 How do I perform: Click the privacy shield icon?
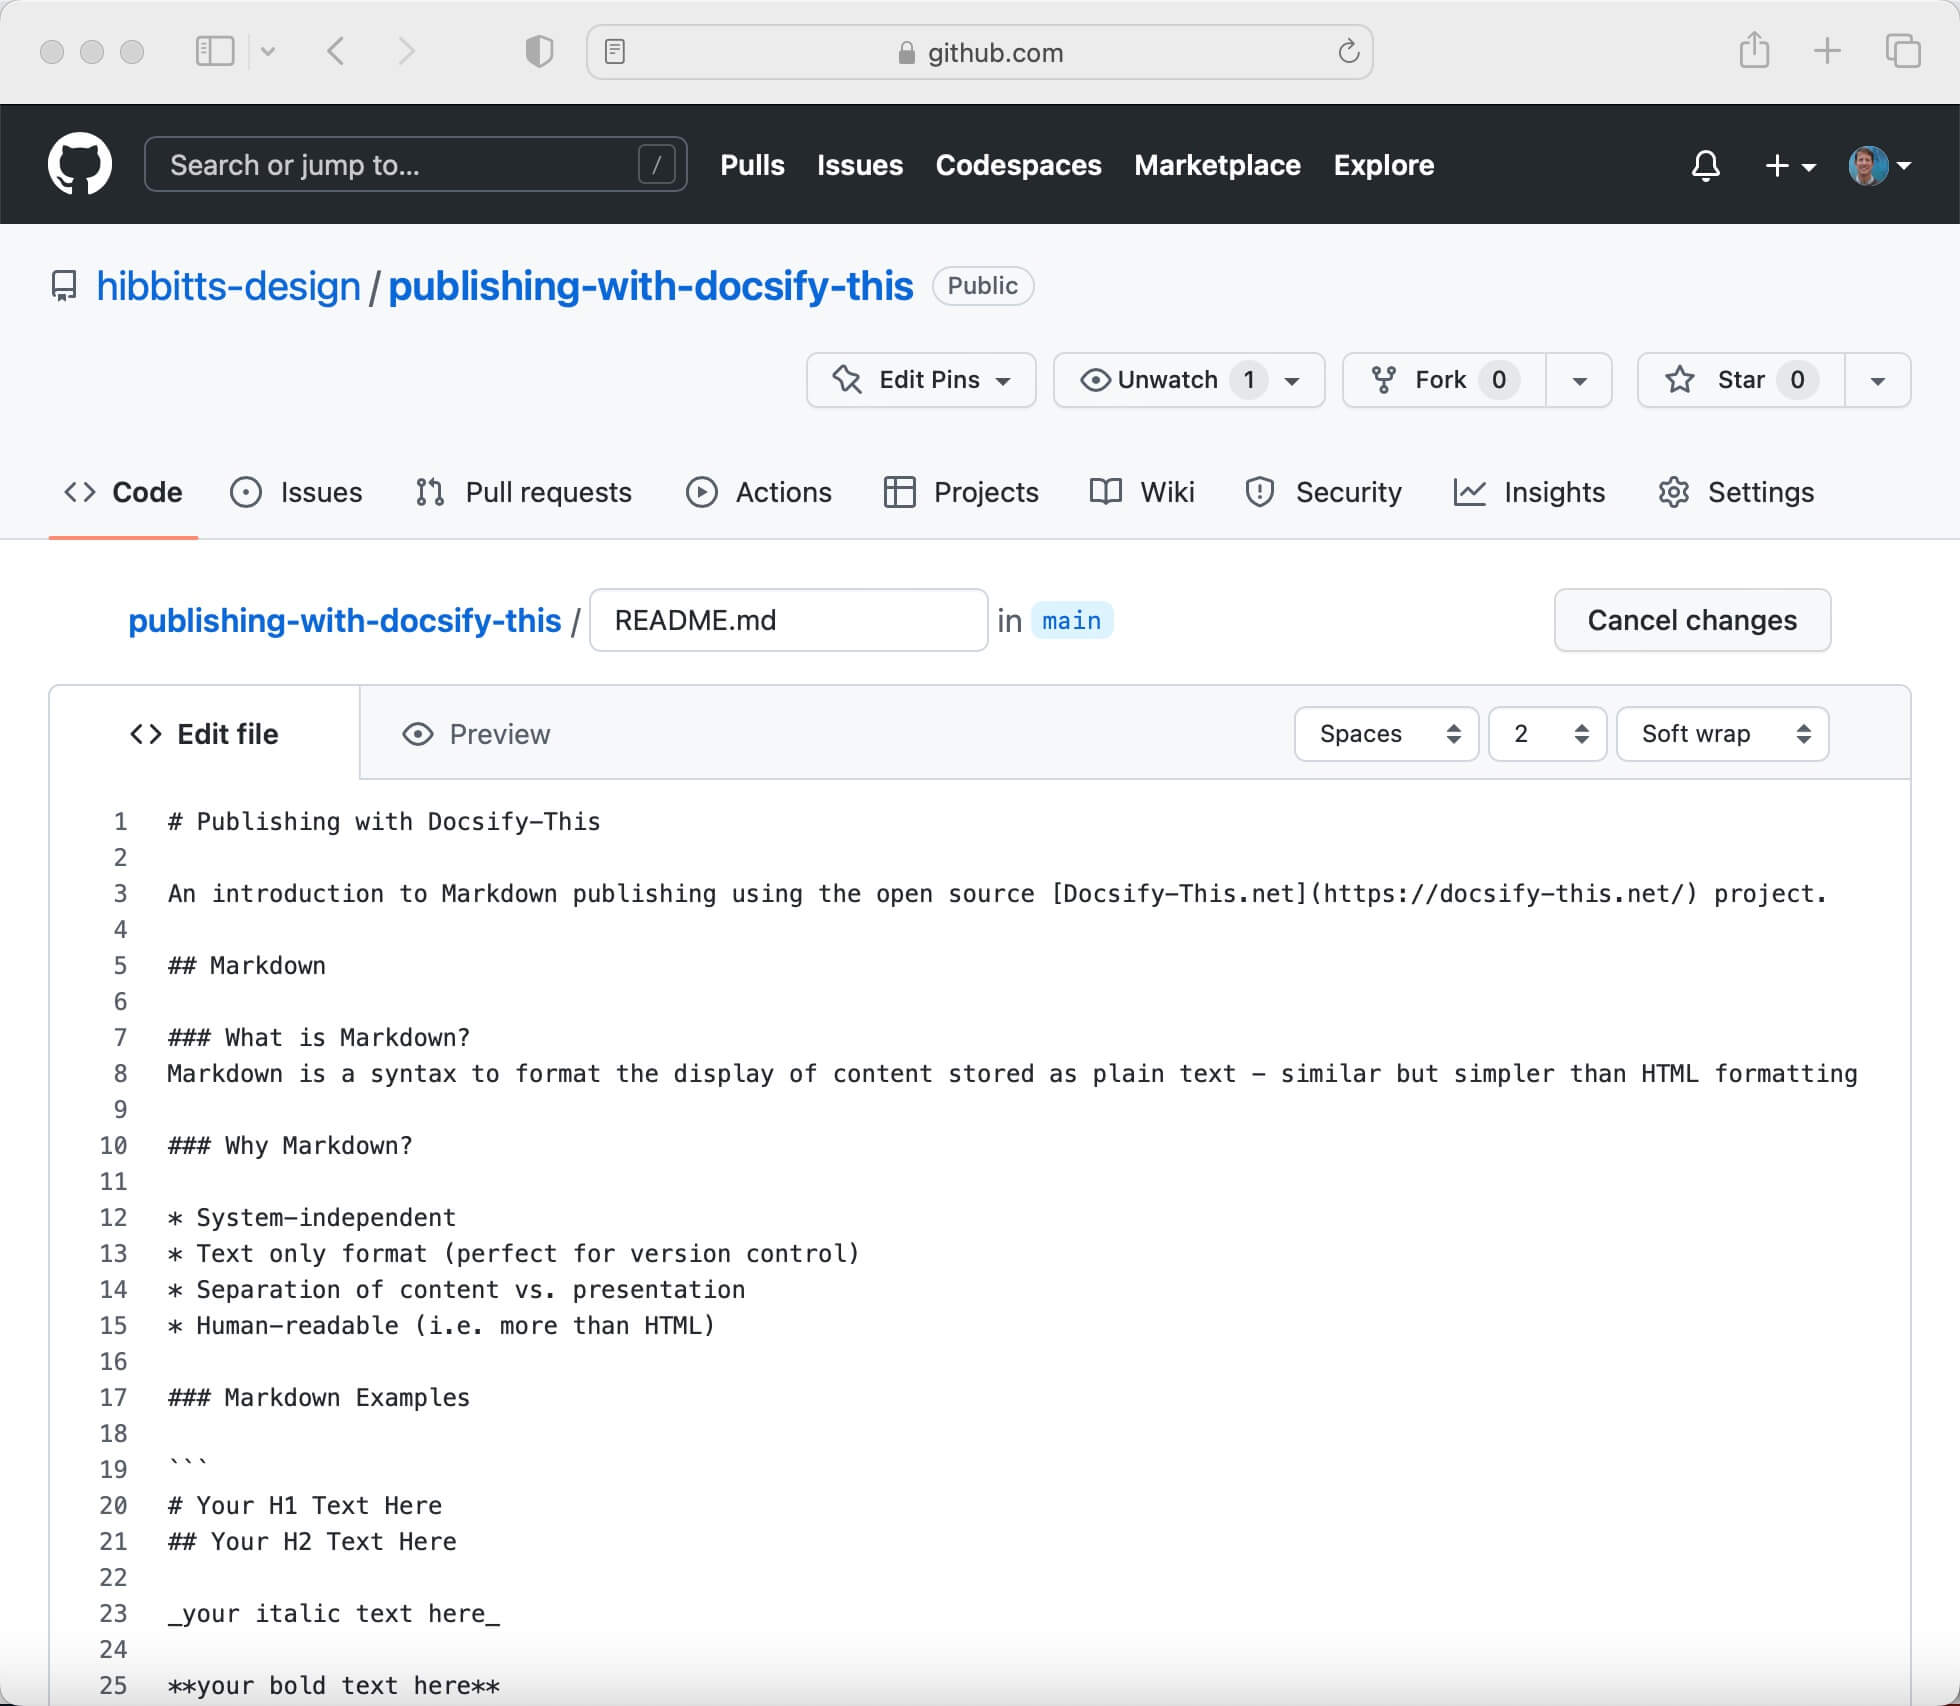click(539, 51)
